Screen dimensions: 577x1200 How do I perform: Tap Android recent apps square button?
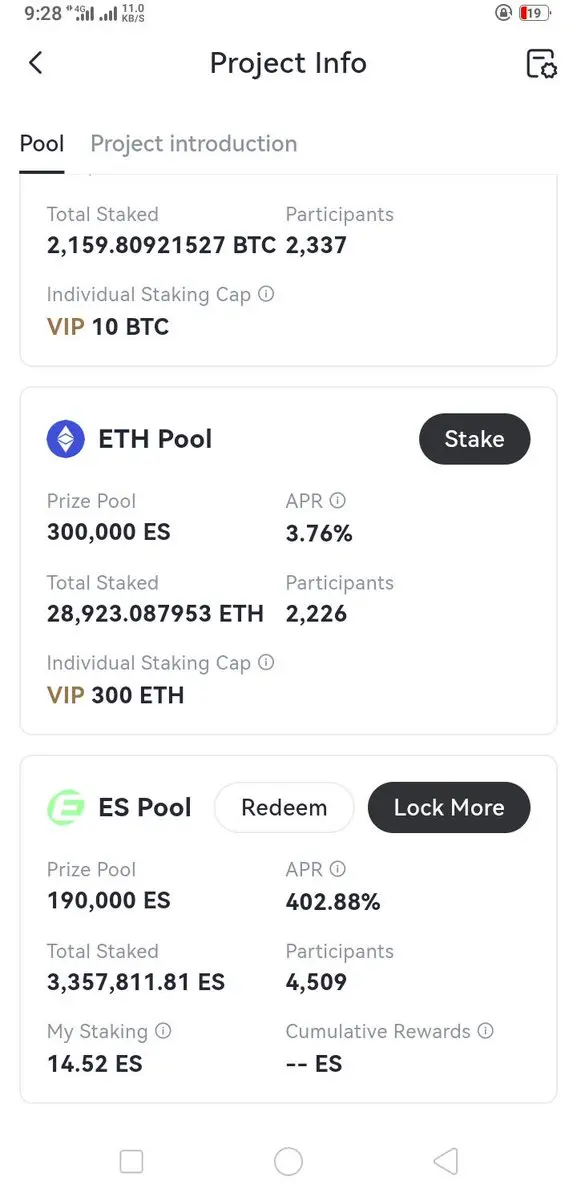(x=131, y=1161)
